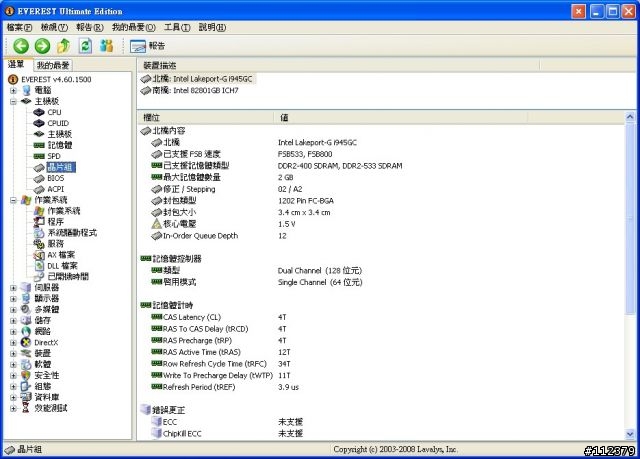Select the DirectX logo icon

26,342
